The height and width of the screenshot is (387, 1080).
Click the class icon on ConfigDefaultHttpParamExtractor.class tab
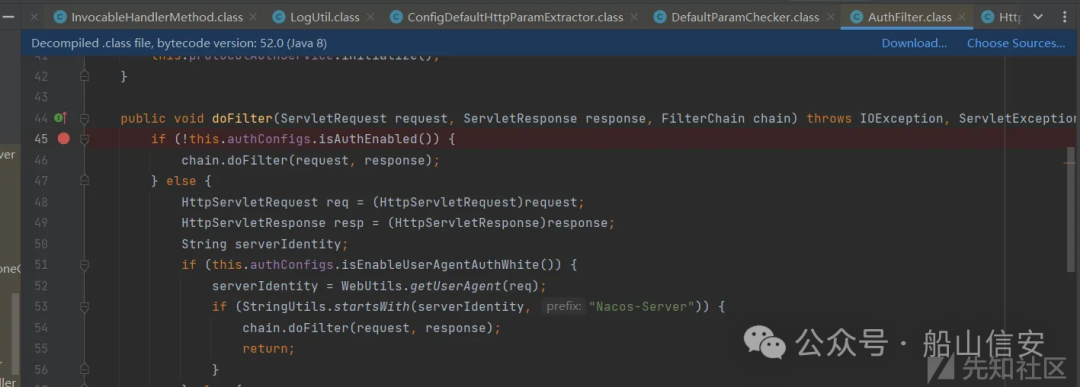396,17
